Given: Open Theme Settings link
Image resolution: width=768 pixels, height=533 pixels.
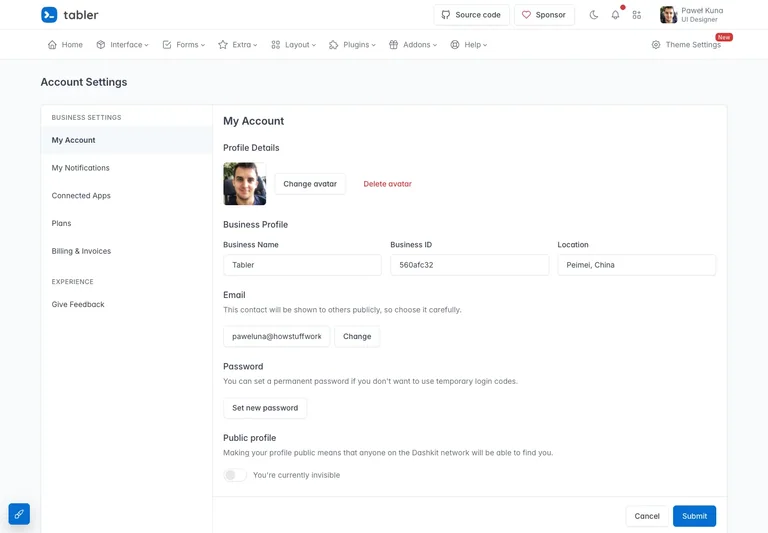Looking at the screenshot, I should 686,45.
